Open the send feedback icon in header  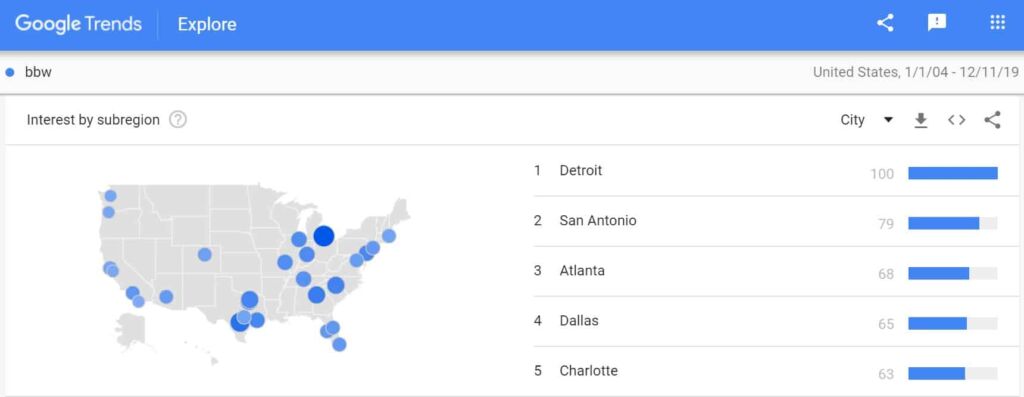point(937,24)
